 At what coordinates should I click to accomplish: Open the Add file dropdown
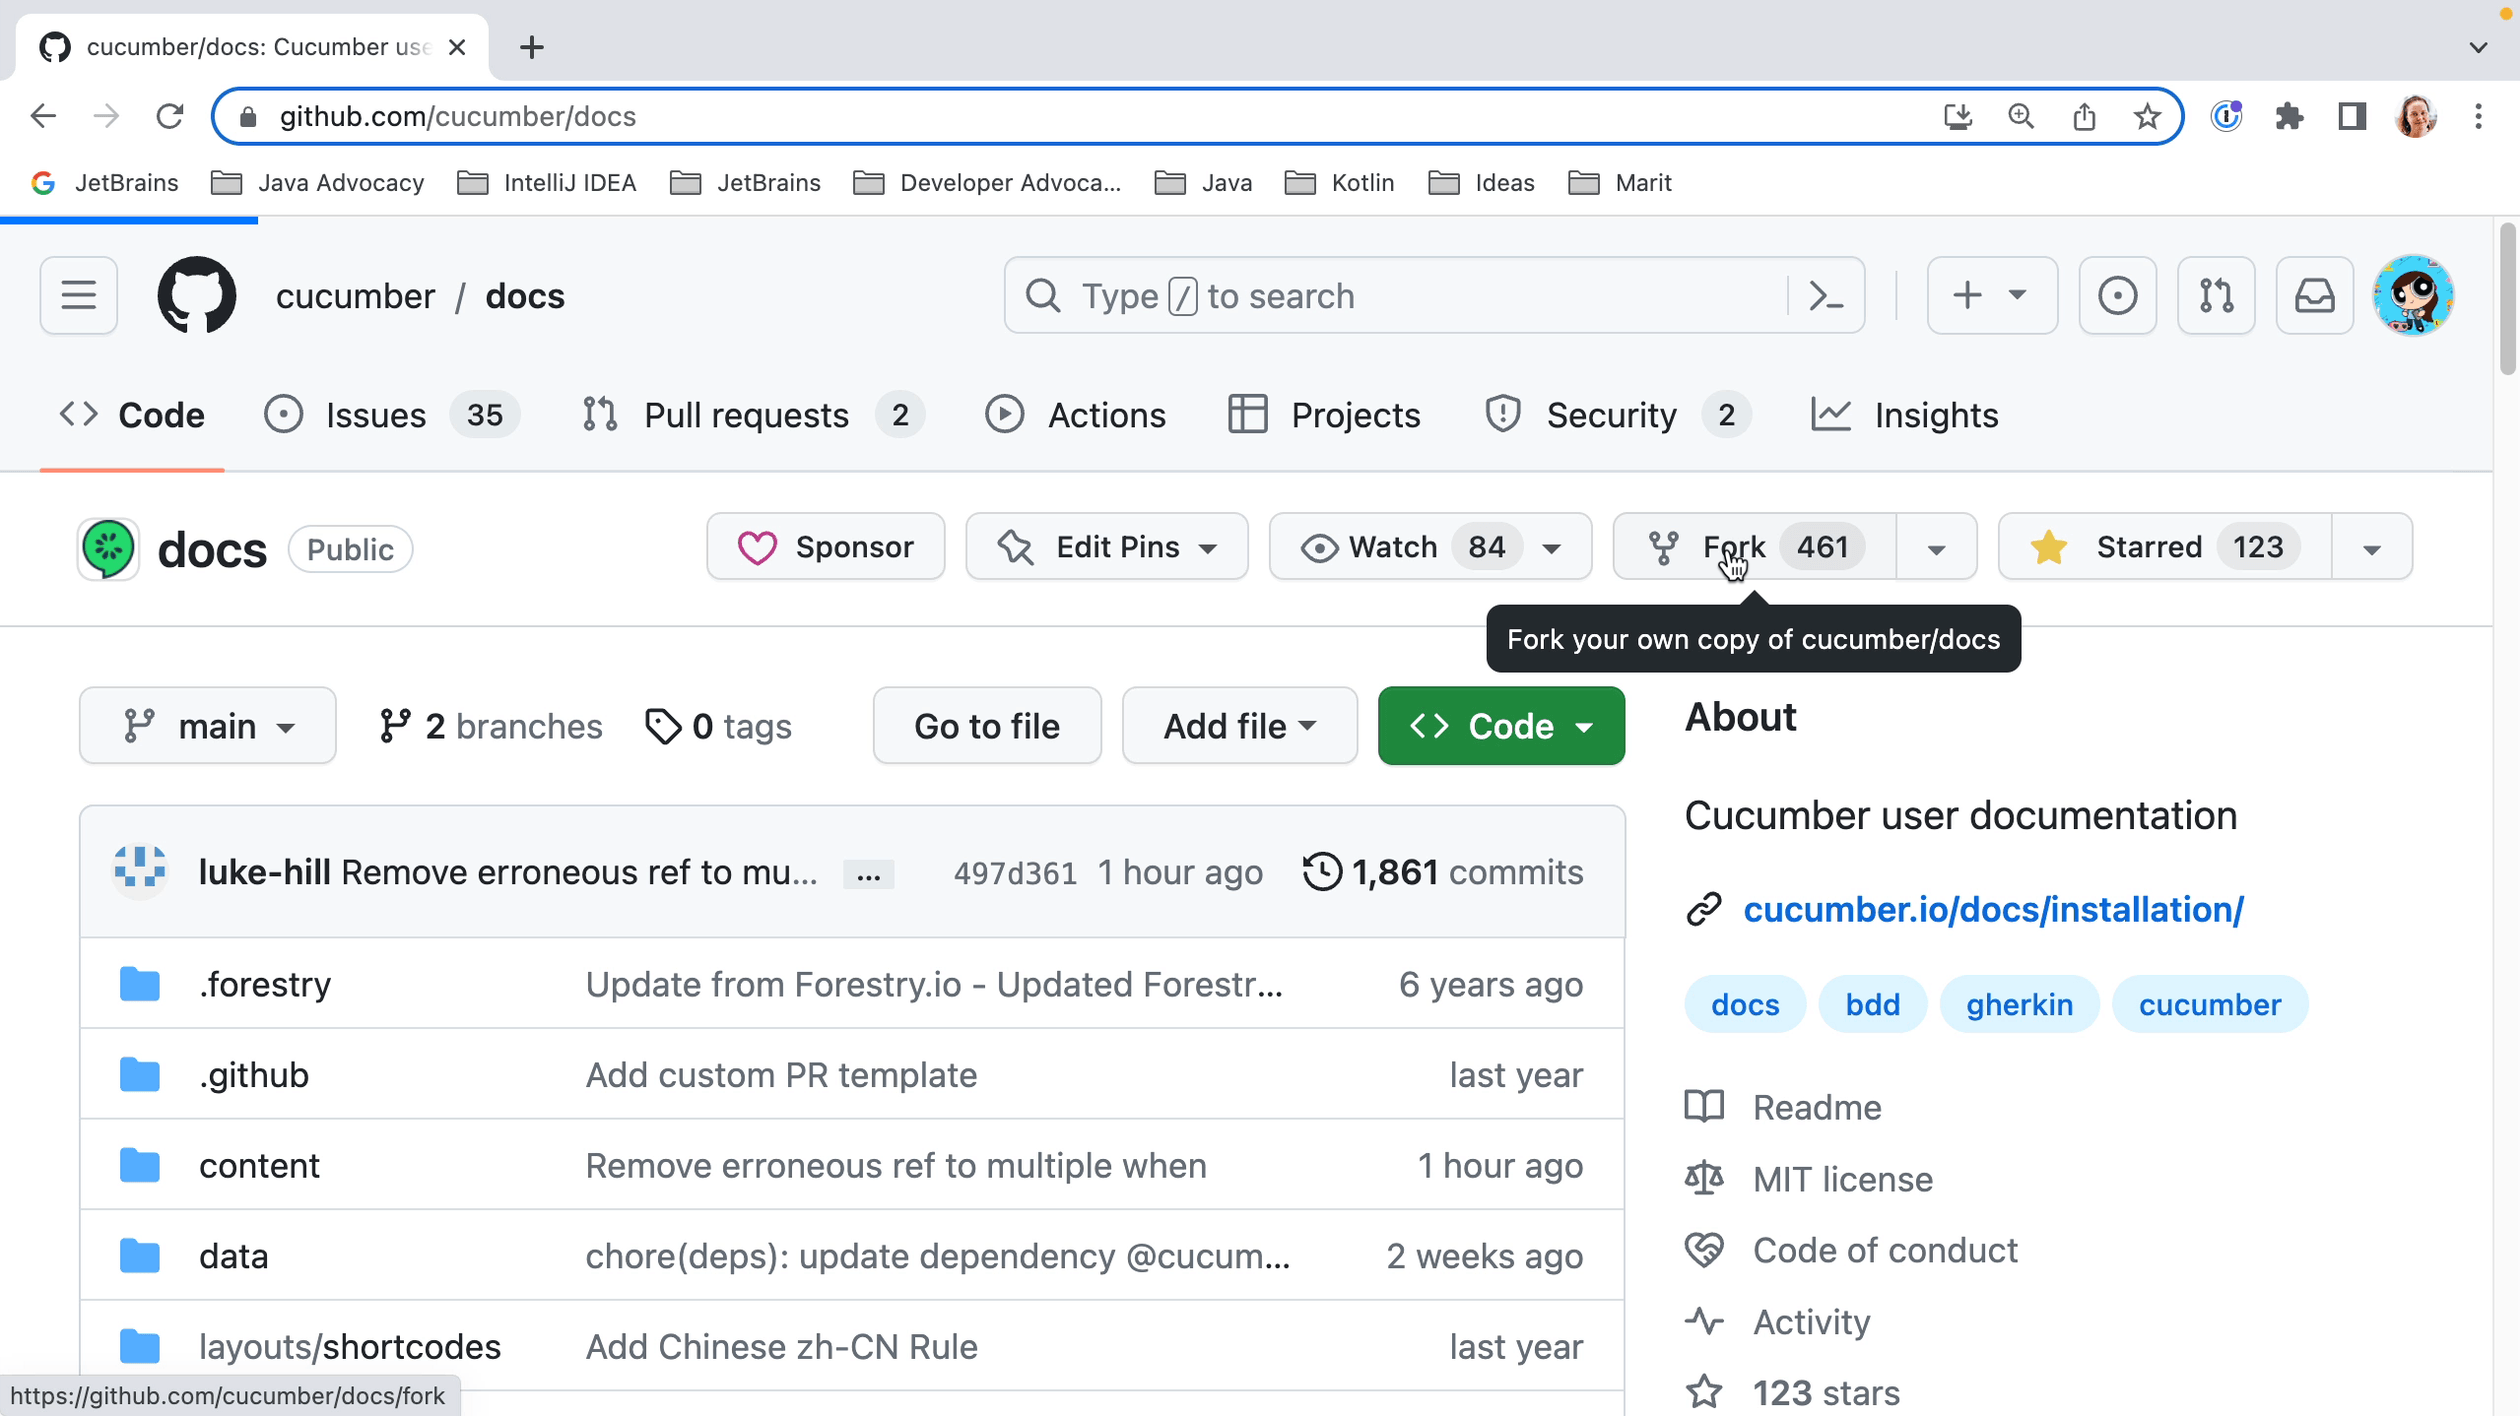tap(1239, 726)
